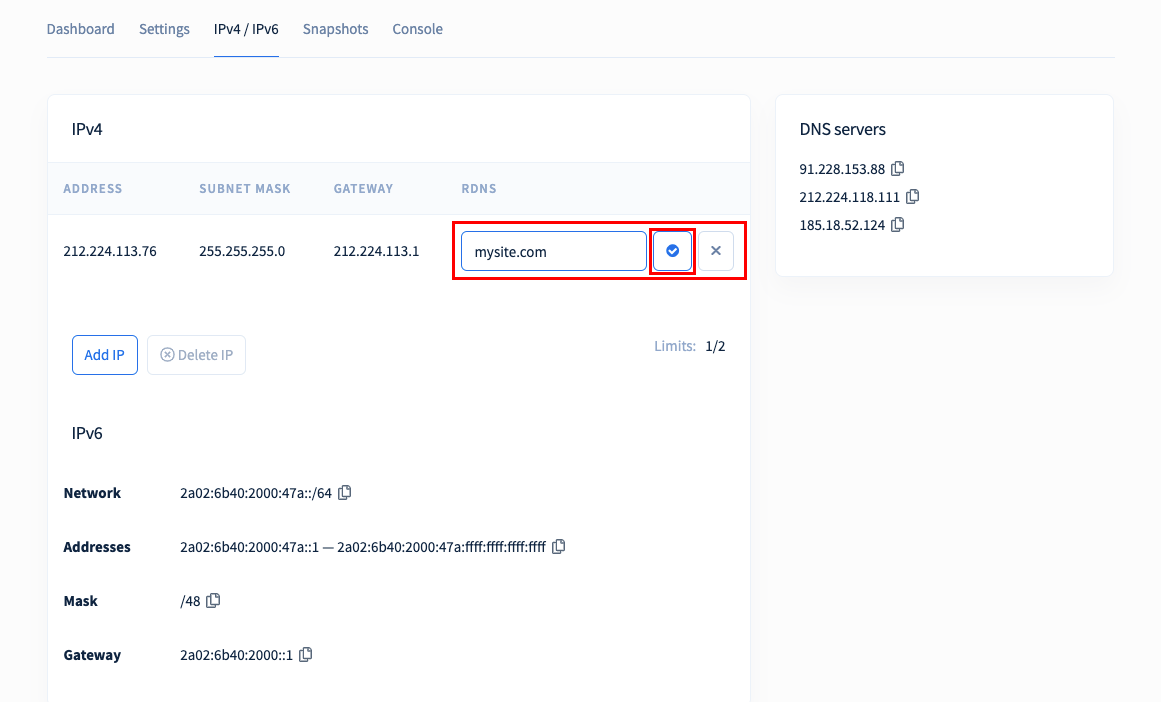The width and height of the screenshot is (1161, 702).
Task: Cancel RDNS editing with the X button
Action: (716, 251)
